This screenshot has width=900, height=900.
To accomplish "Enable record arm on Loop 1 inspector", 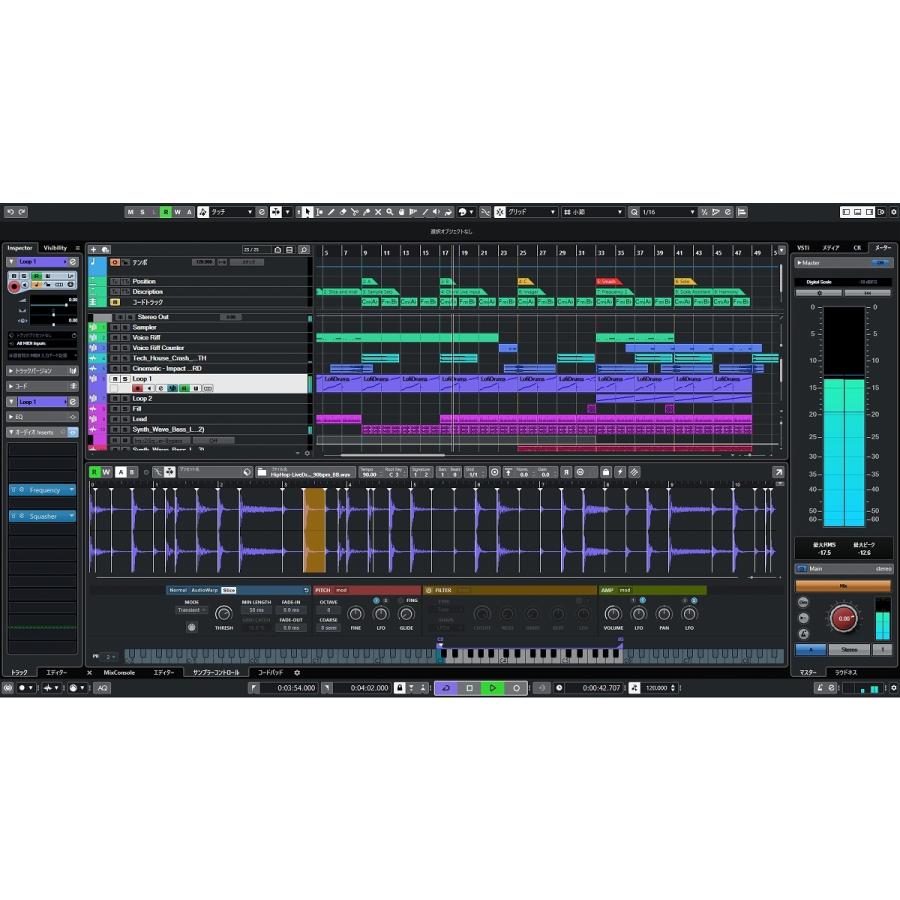I will tap(13, 286).
